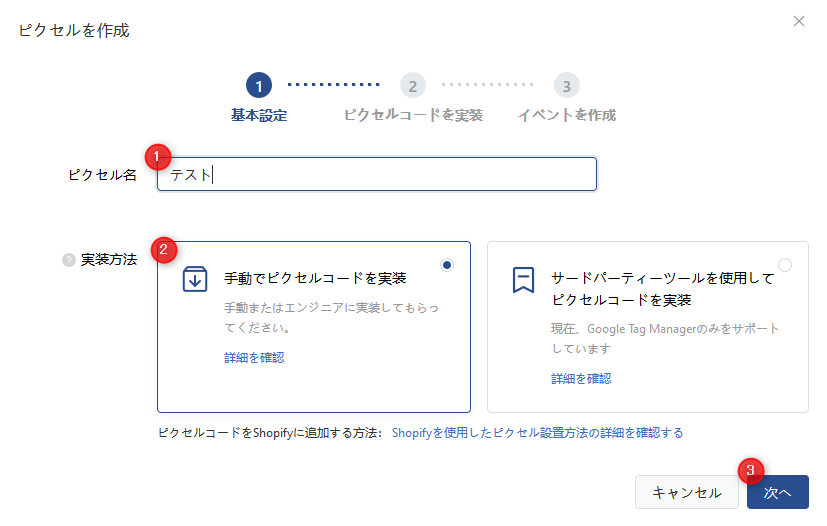This screenshot has width=827, height=526.
Task: Click step 1 circle 基本設定
Action: (x=258, y=86)
